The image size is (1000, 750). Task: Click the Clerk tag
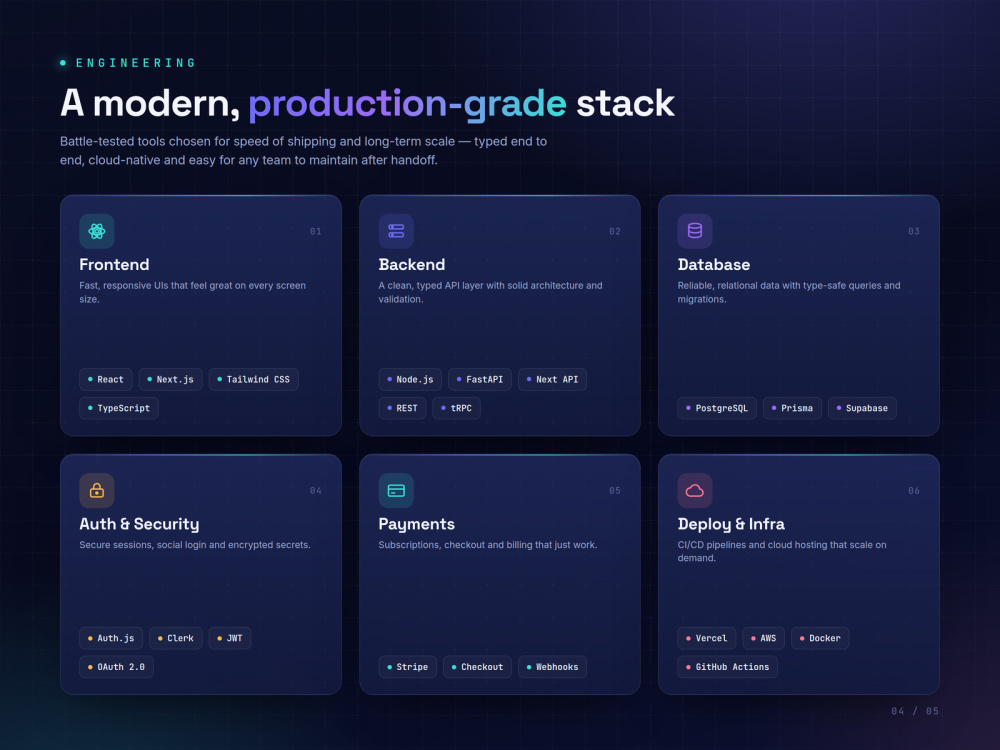[x=175, y=638]
